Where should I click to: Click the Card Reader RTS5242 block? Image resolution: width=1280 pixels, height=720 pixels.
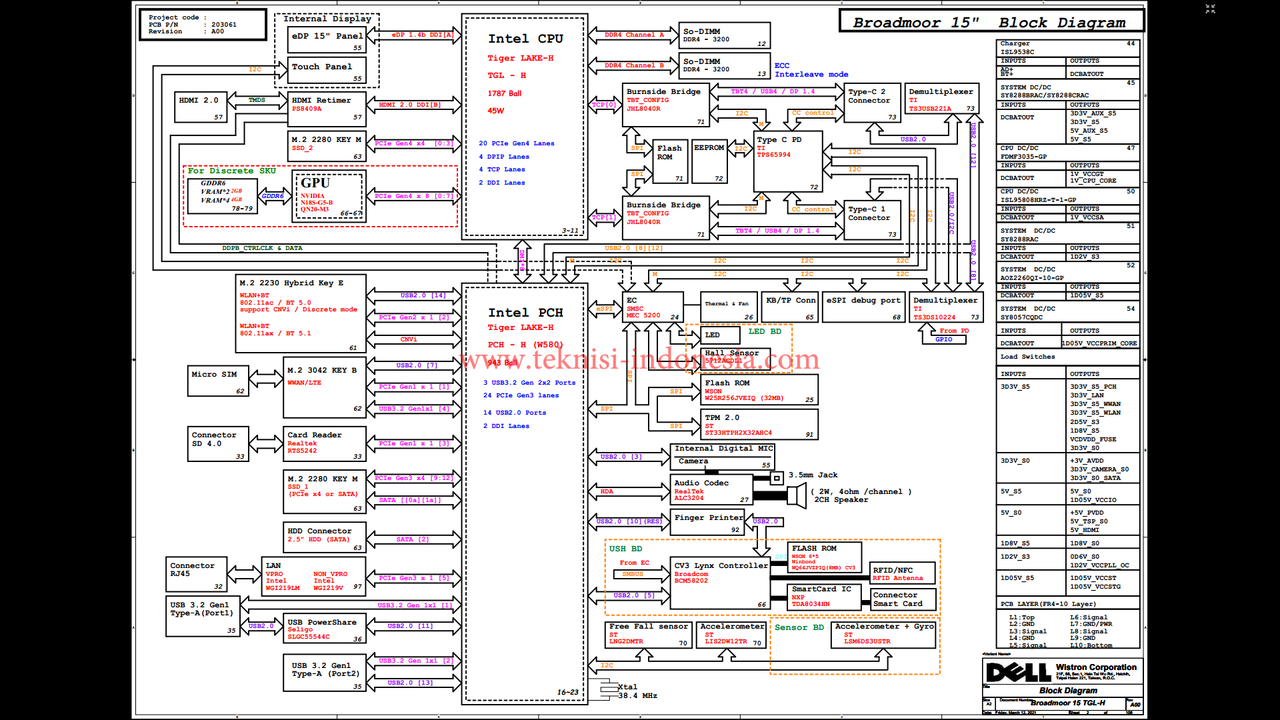point(325,444)
